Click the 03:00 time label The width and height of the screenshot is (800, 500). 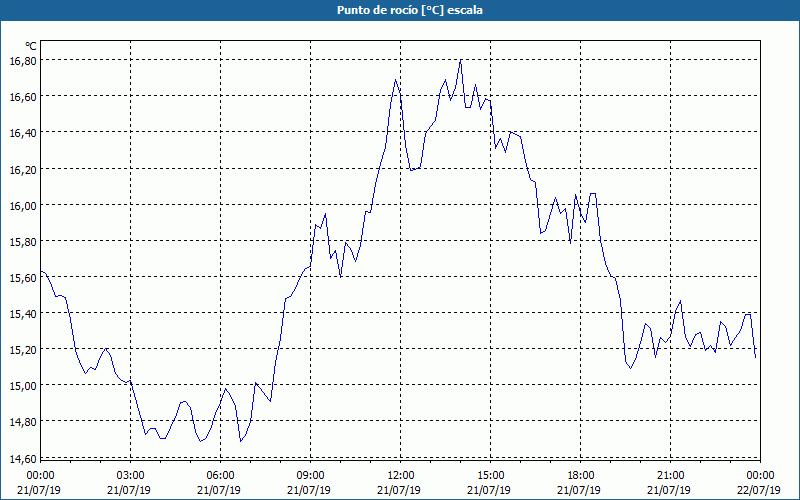(130, 476)
